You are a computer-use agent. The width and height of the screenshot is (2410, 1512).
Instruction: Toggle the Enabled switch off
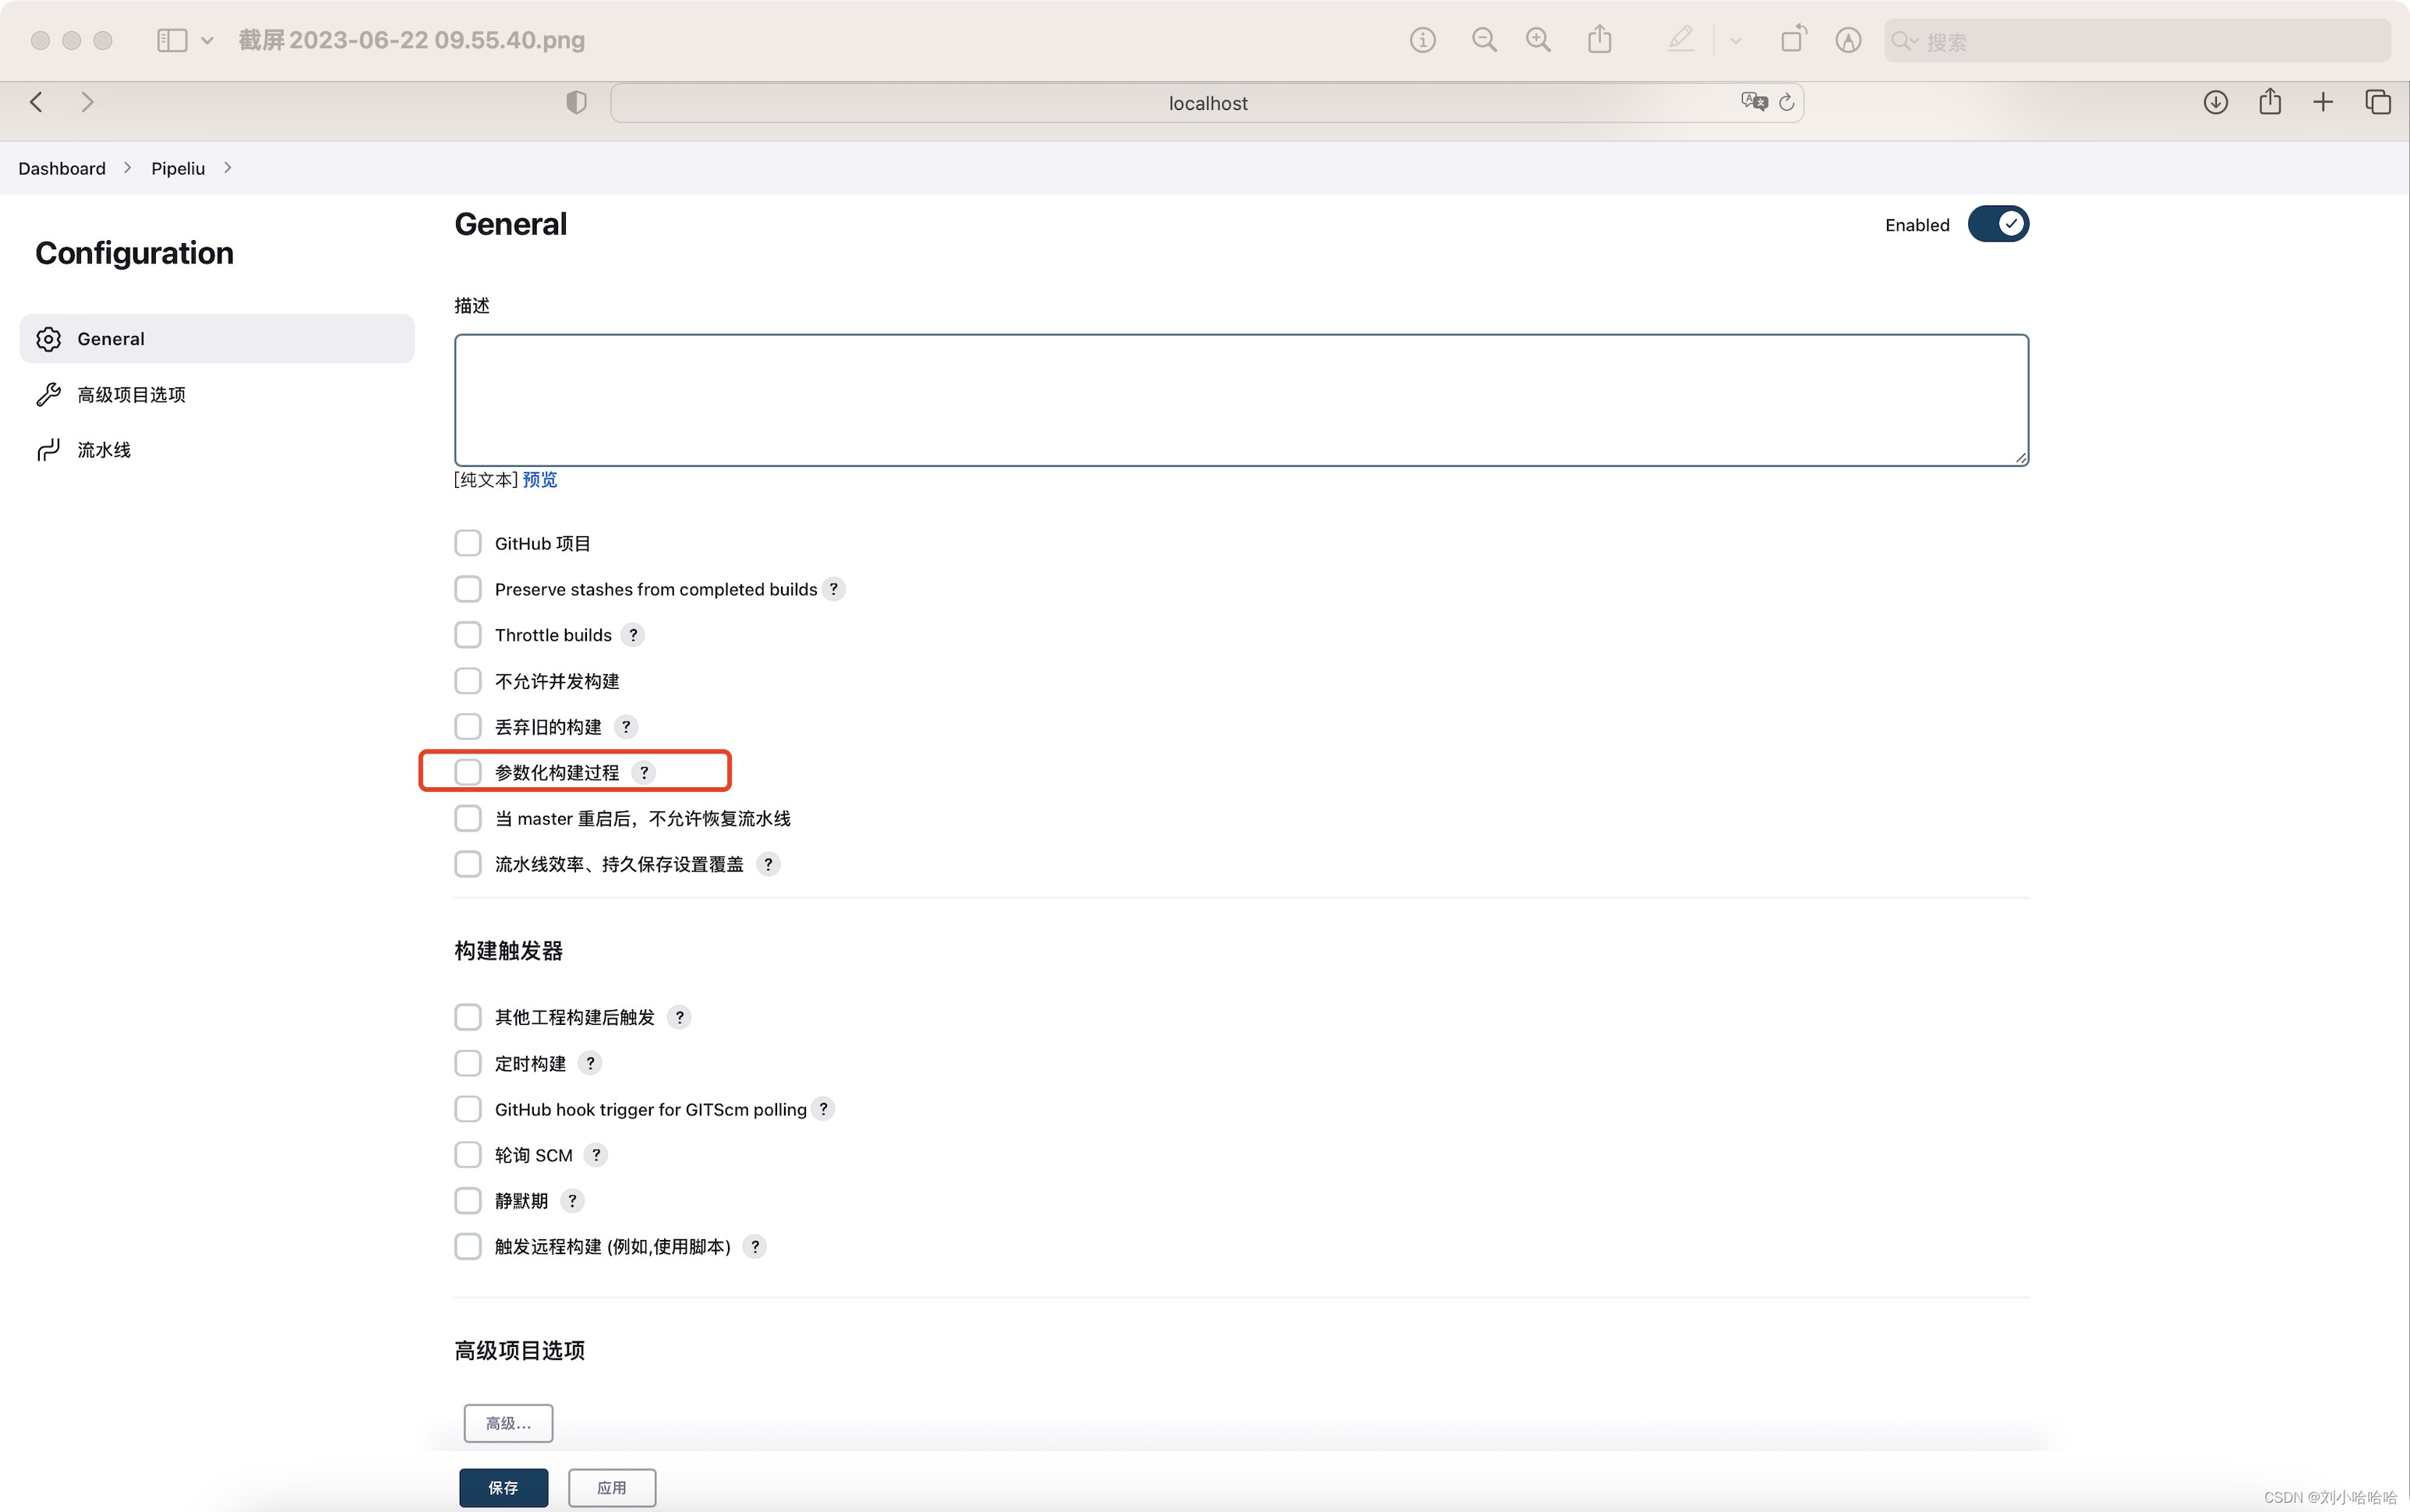pos(1998,224)
